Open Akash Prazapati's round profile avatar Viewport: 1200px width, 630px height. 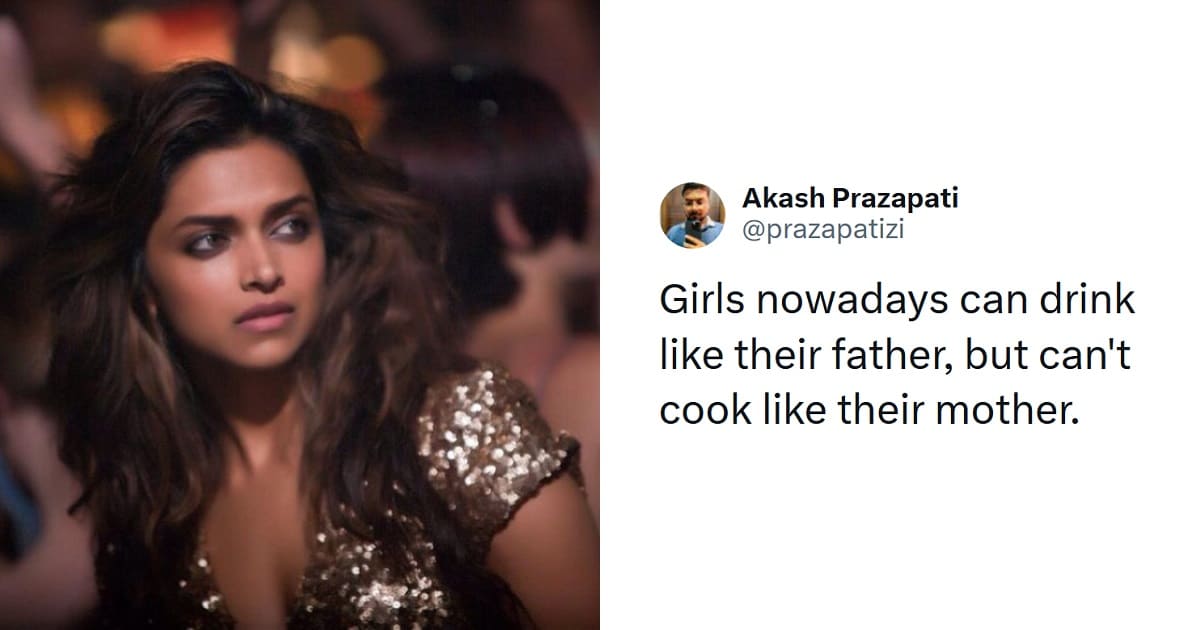tap(692, 215)
